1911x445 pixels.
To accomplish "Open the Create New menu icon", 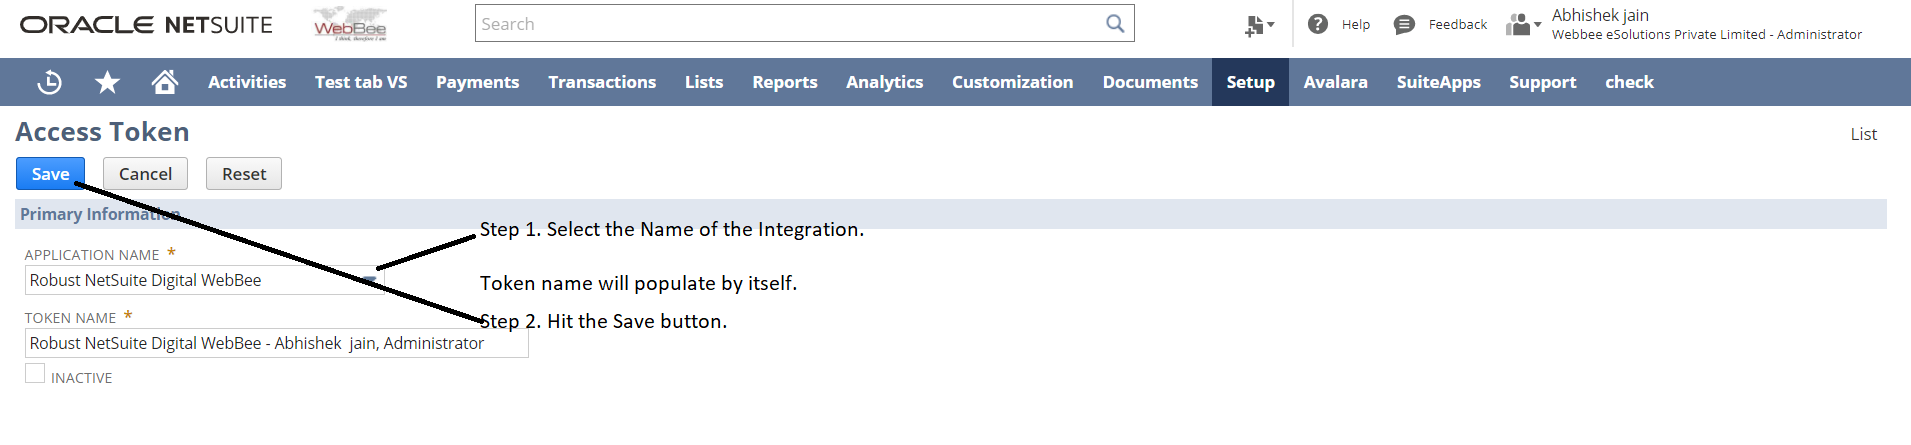I will click(x=1259, y=25).
